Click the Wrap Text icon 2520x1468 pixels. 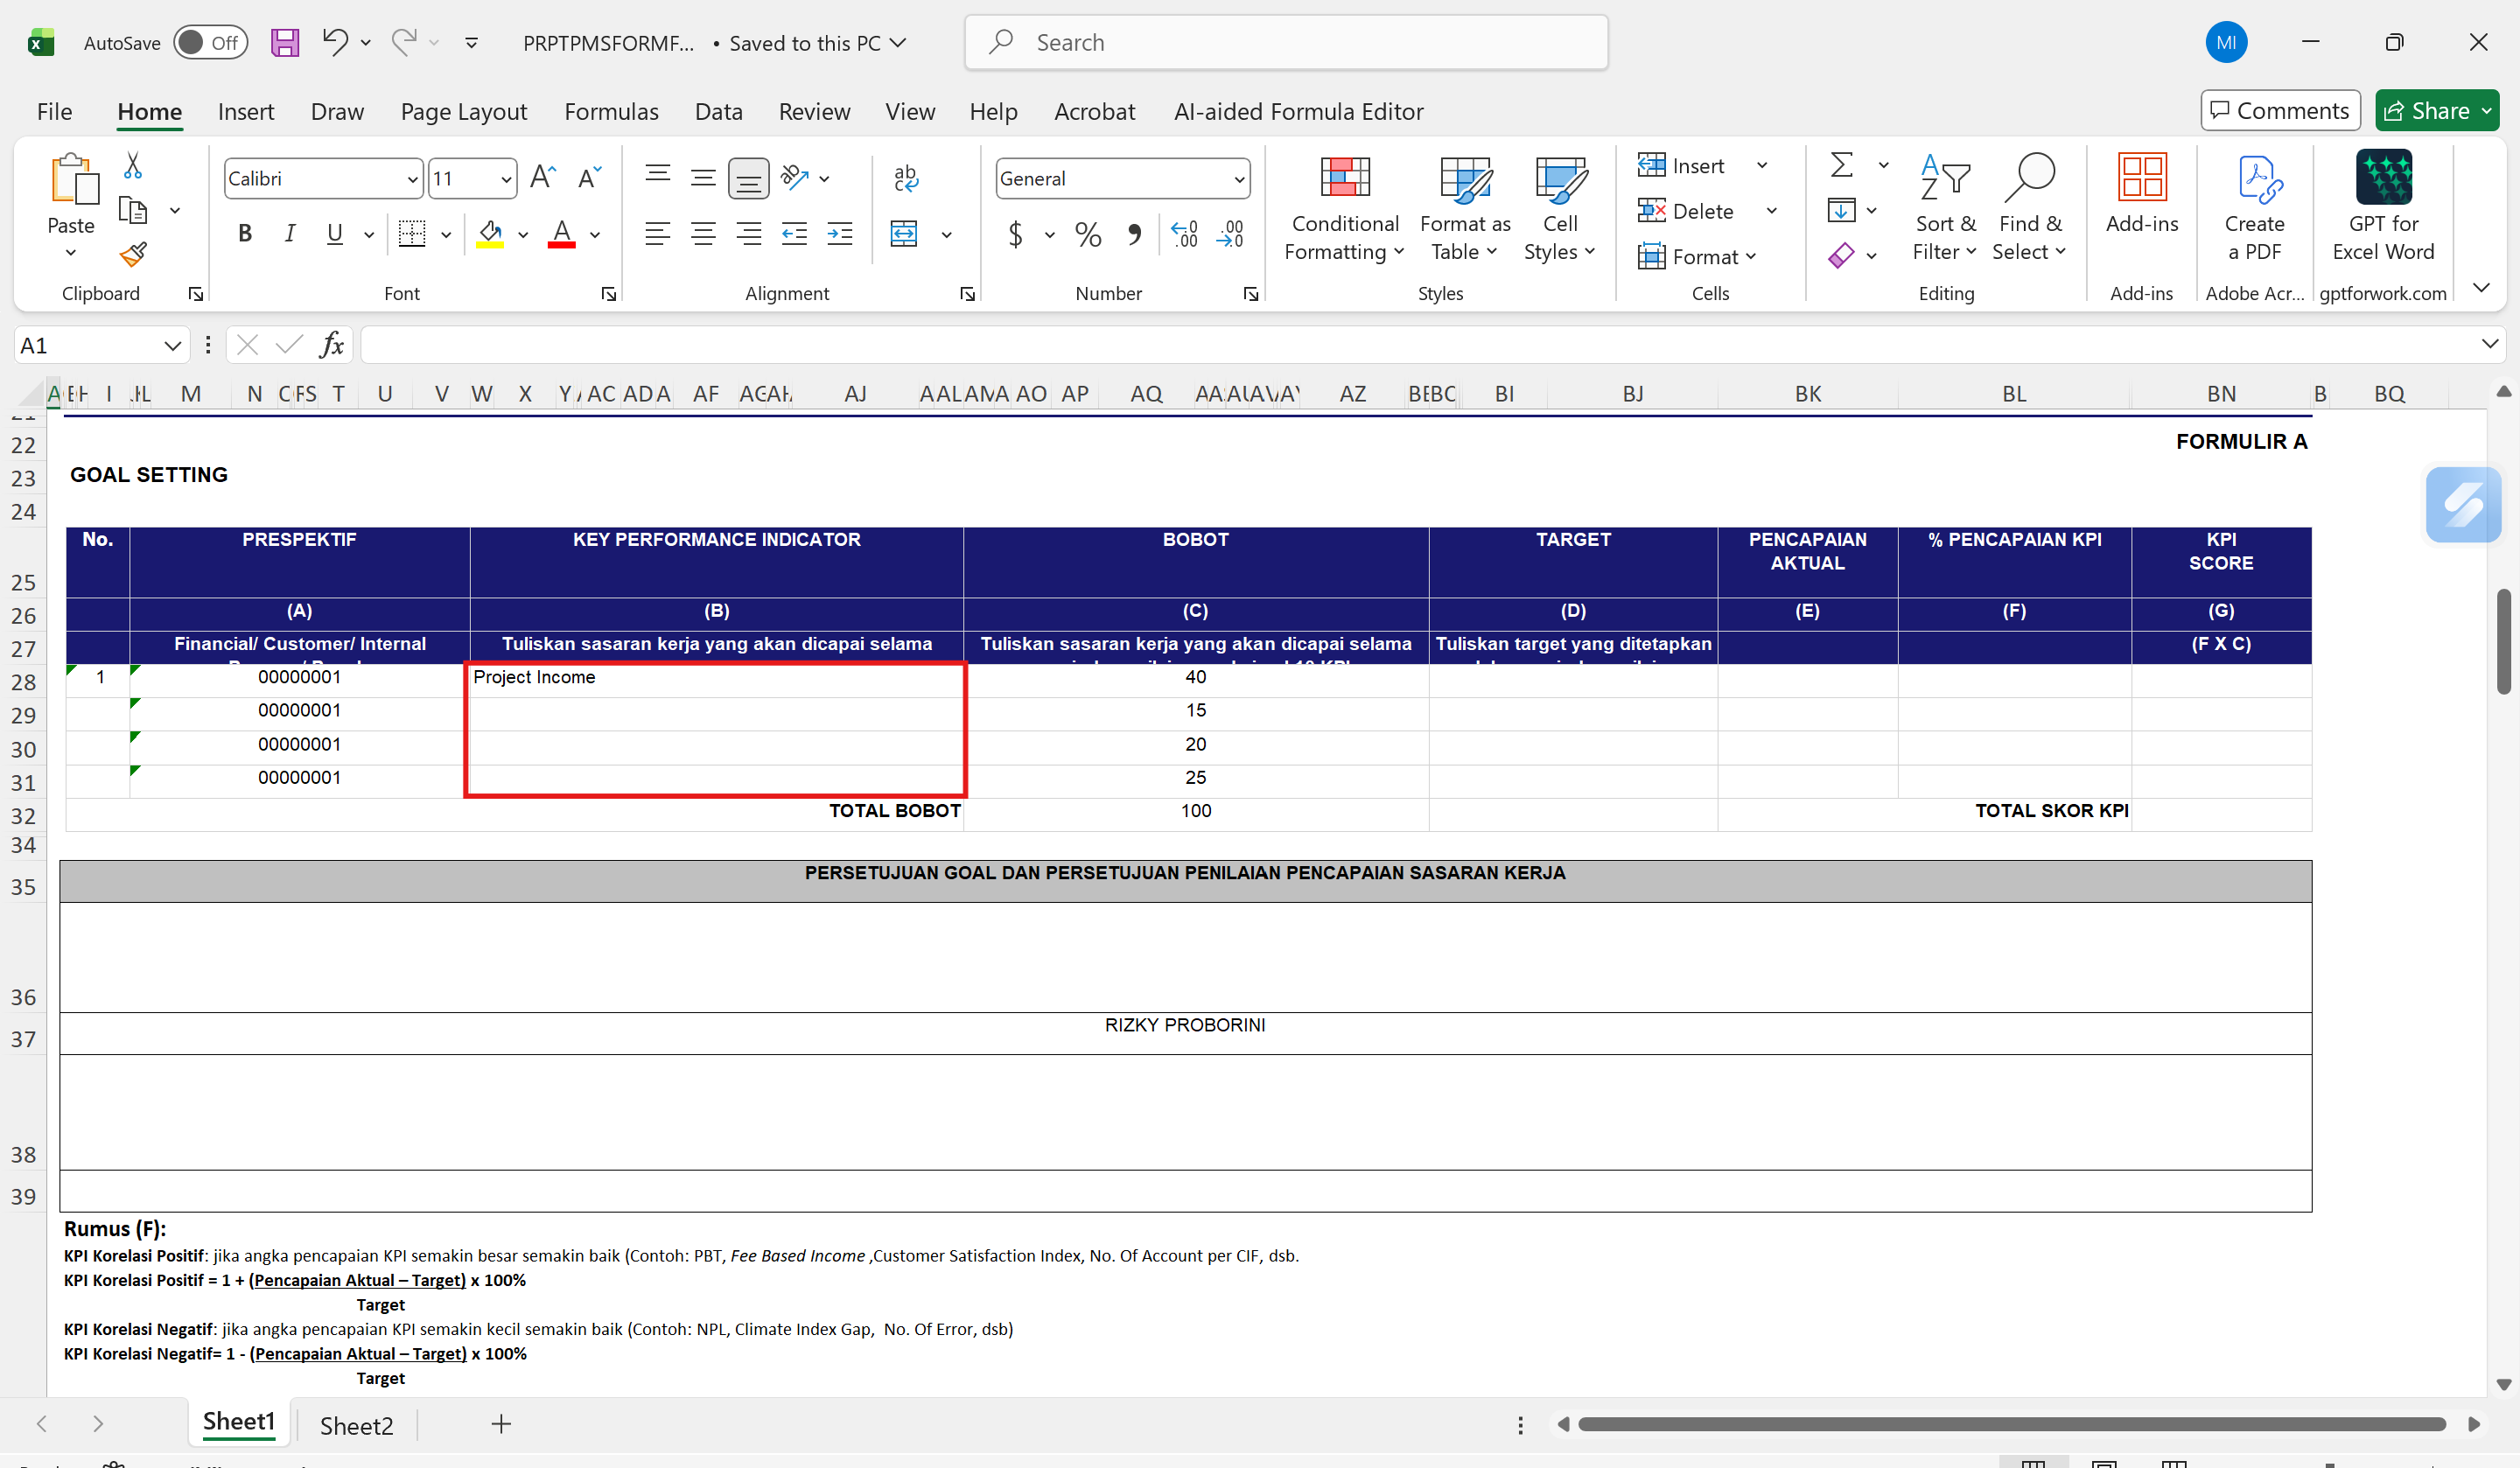(905, 178)
